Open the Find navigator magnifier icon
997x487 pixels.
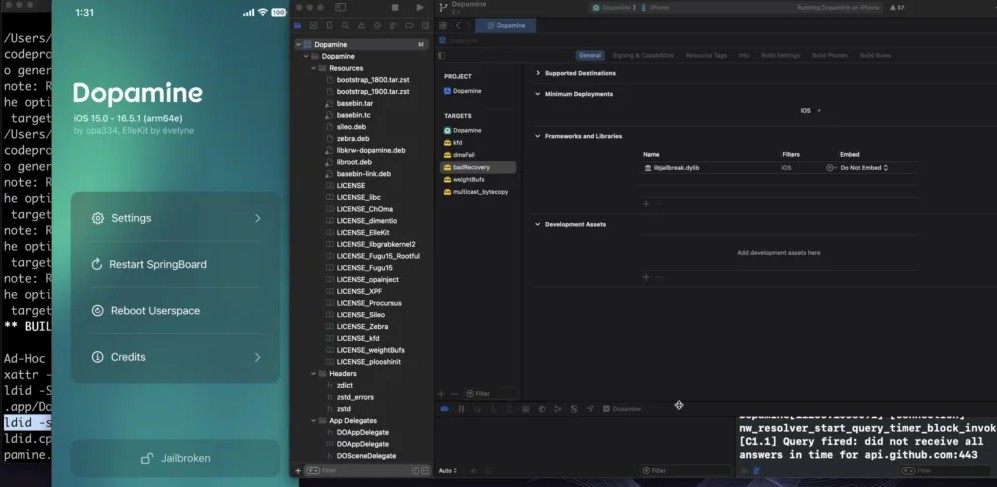click(345, 26)
